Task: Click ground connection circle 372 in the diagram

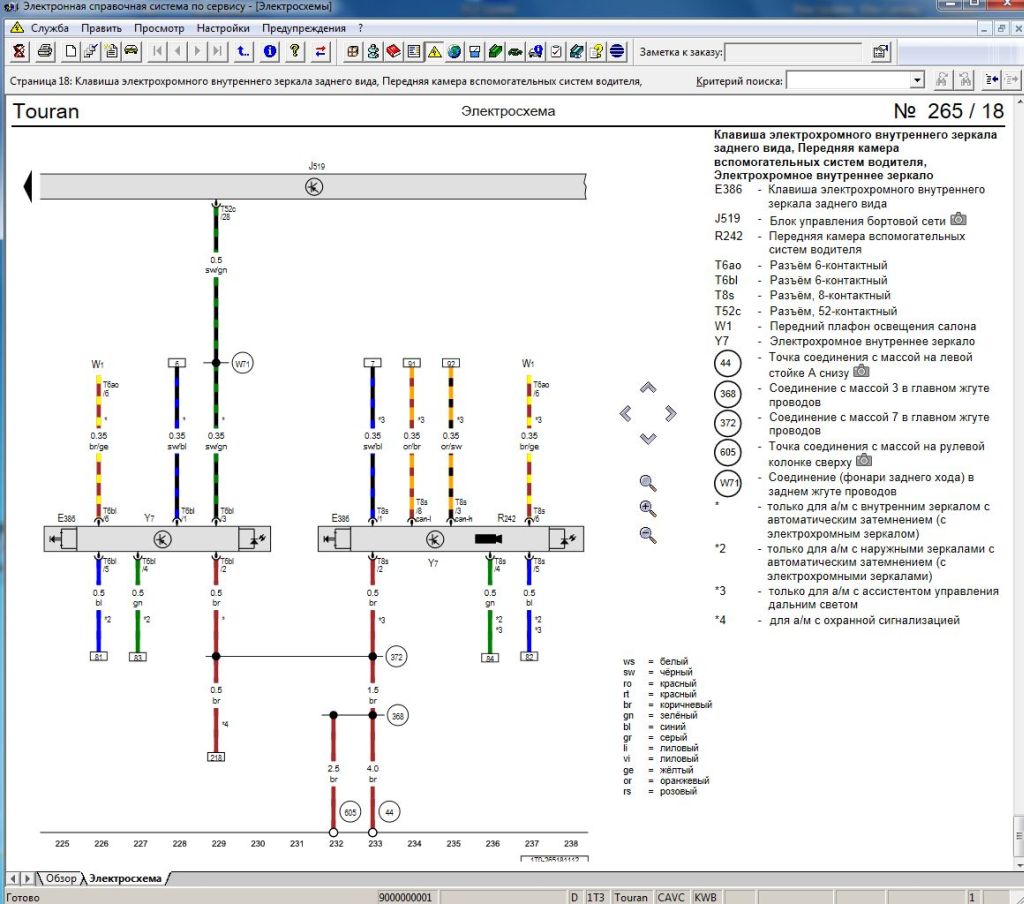Action: [396, 656]
